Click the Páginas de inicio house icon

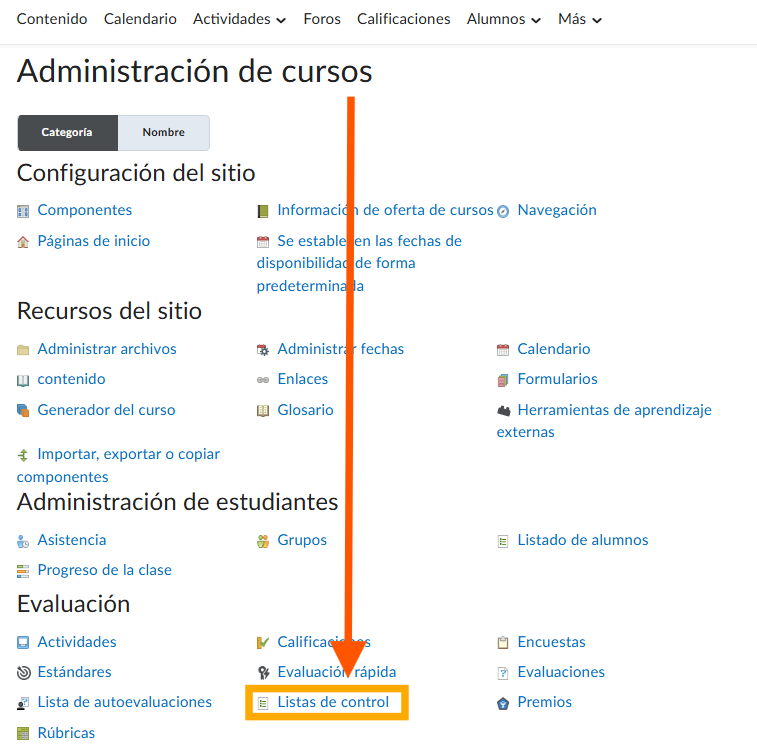[x=23, y=241]
